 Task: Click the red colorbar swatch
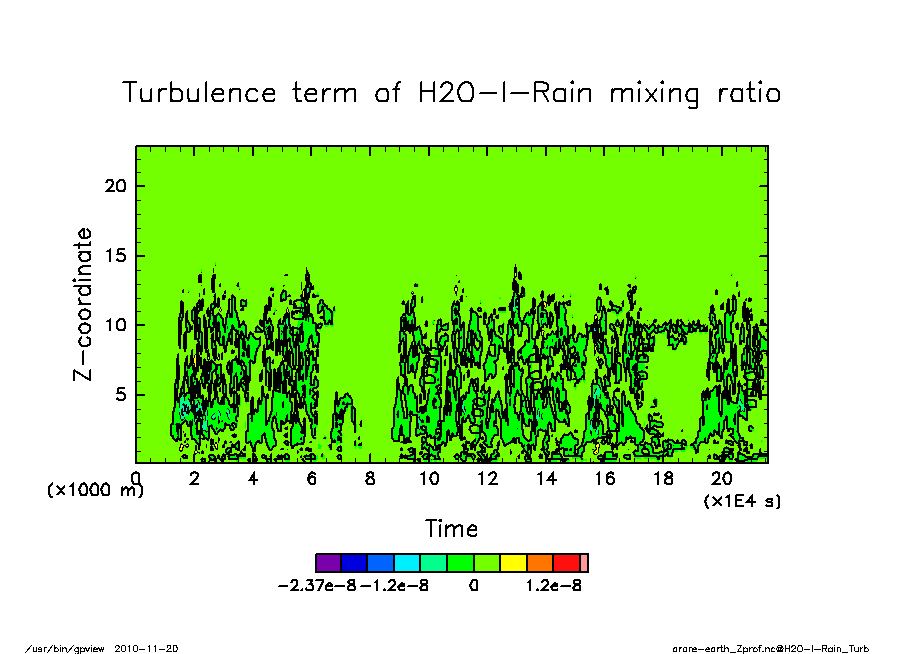click(566, 563)
